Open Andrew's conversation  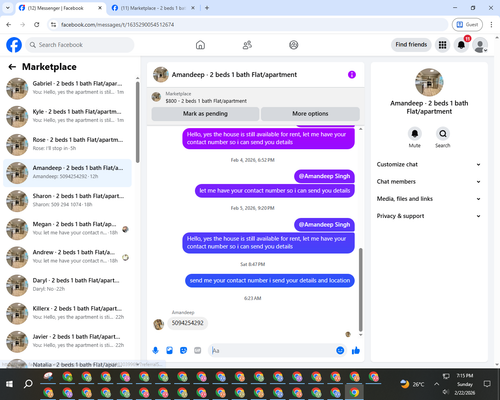67,257
